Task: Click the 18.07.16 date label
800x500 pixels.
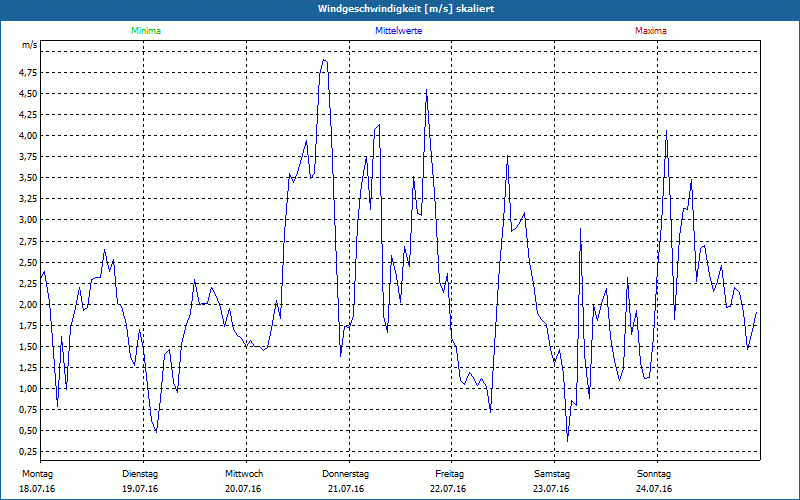Action: point(37,489)
